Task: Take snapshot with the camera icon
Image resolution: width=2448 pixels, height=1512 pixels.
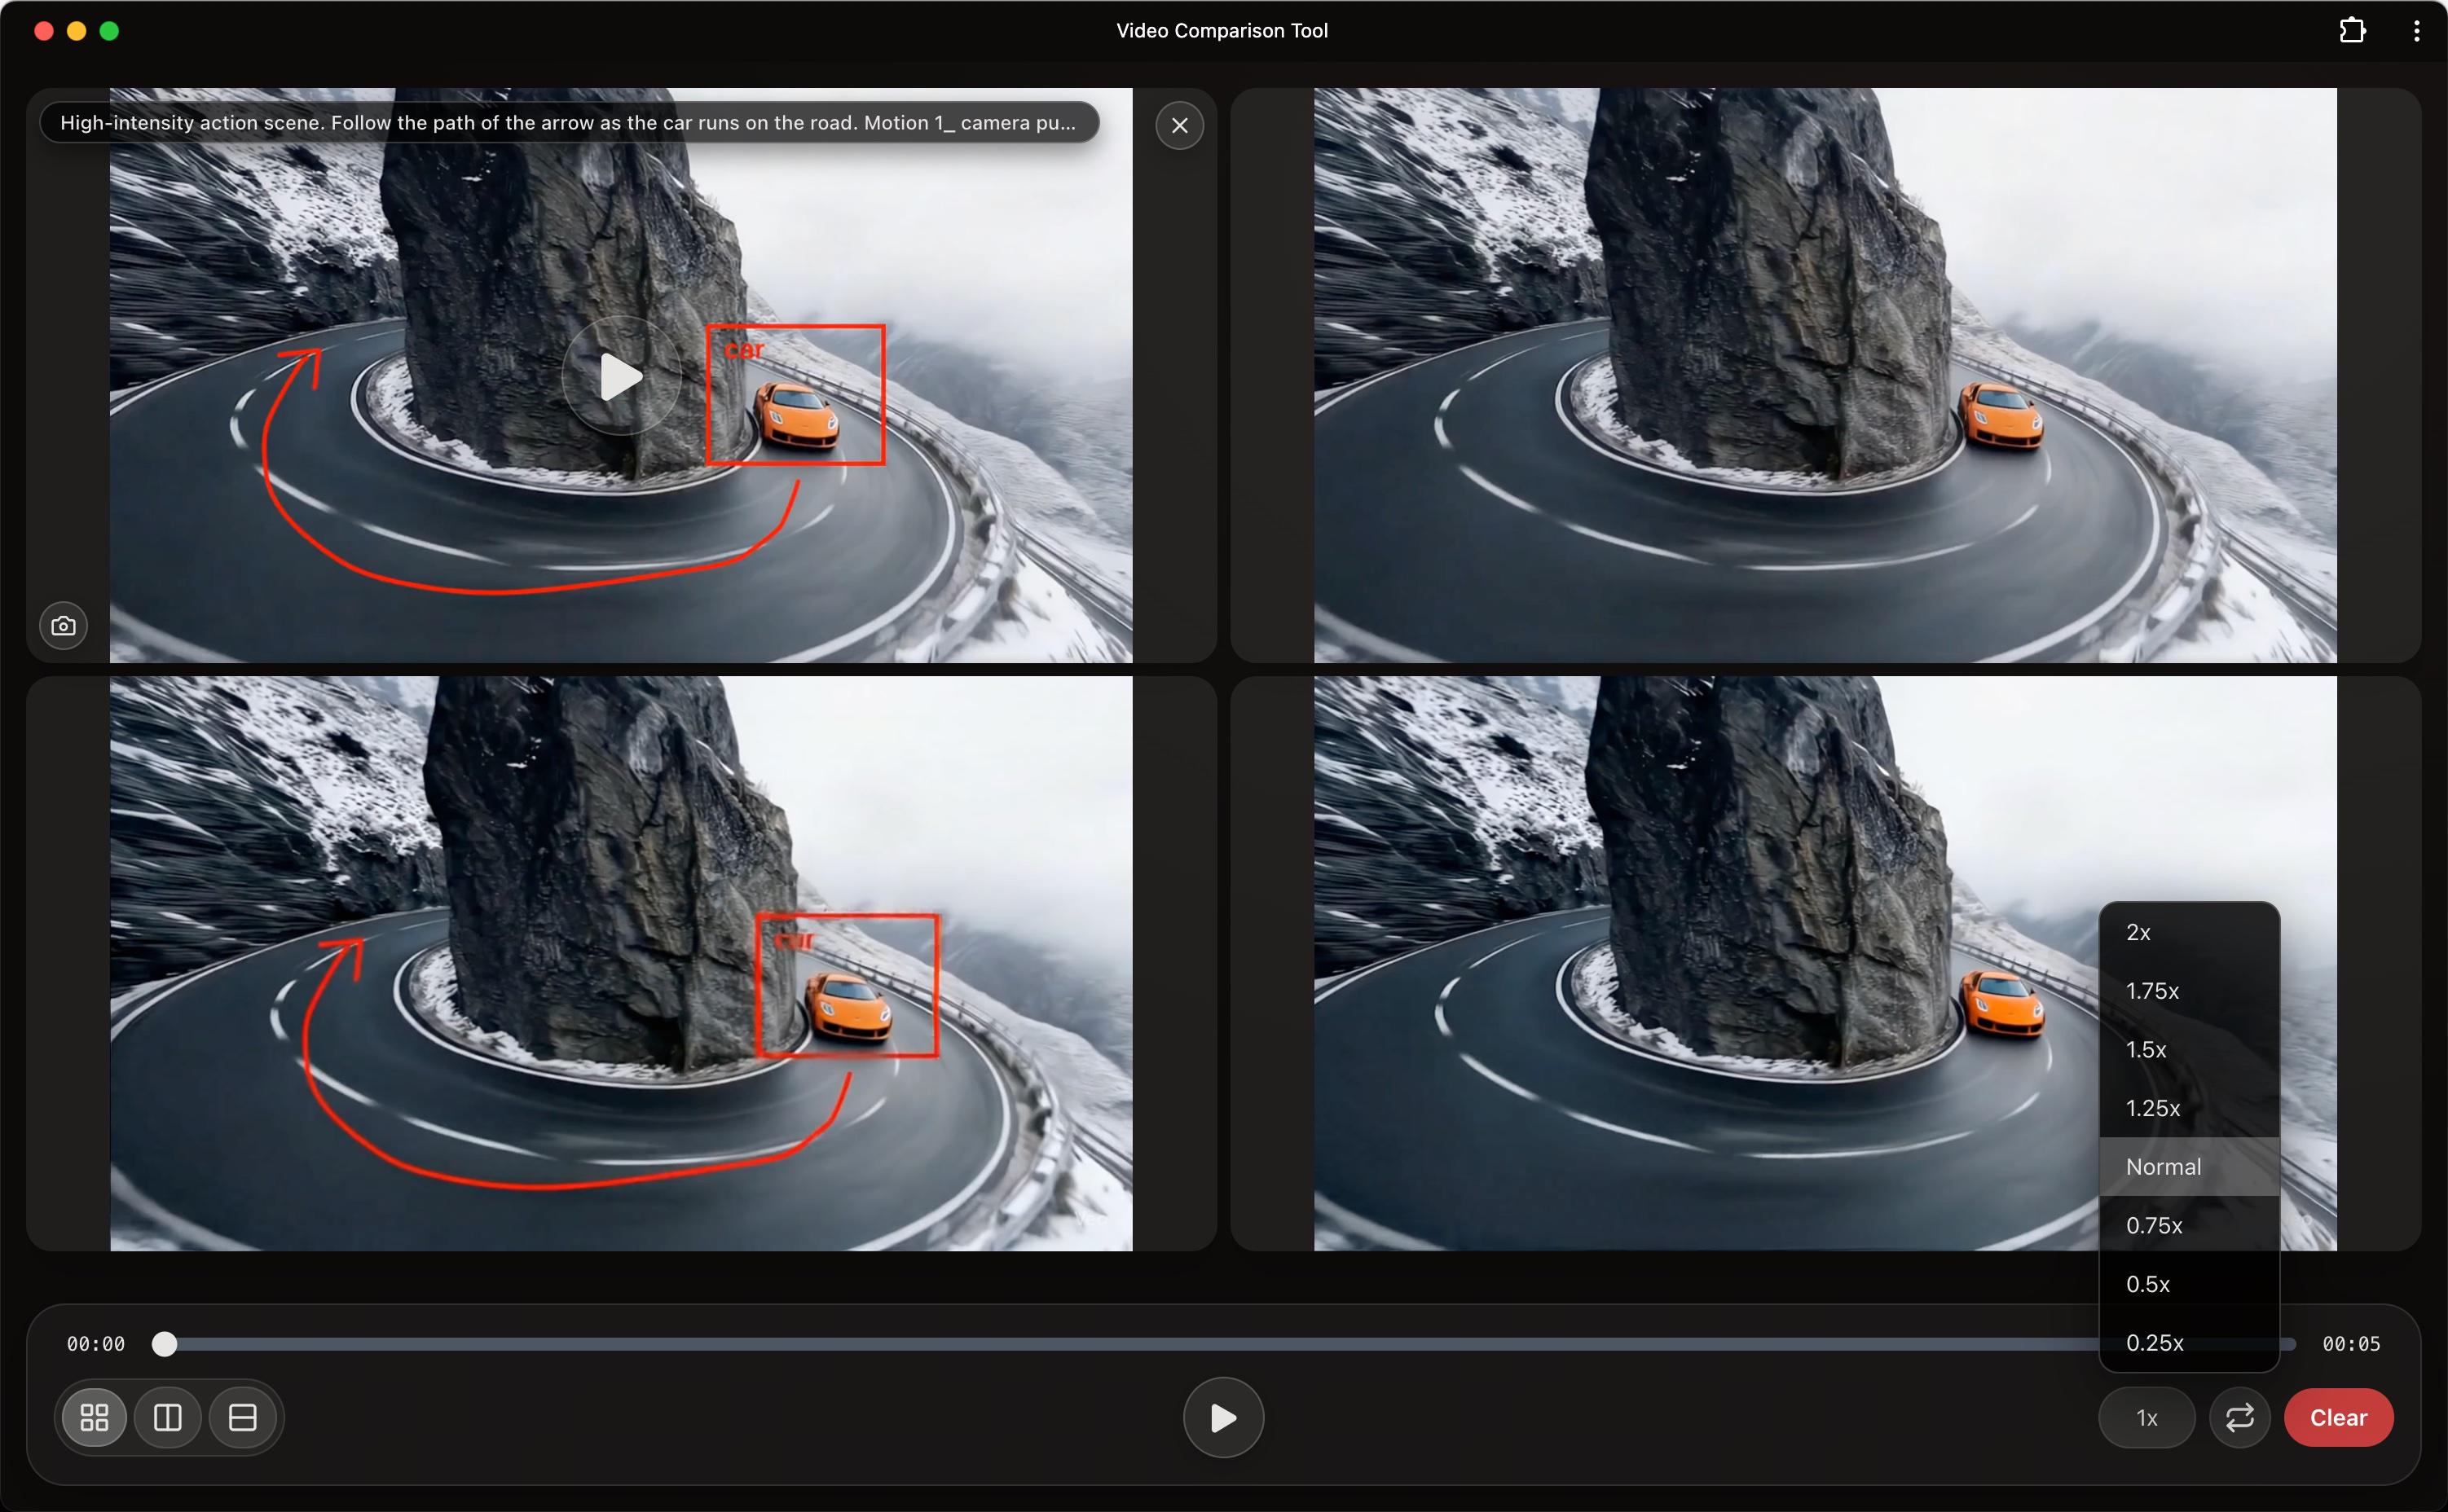Action: (x=63, y=626)
